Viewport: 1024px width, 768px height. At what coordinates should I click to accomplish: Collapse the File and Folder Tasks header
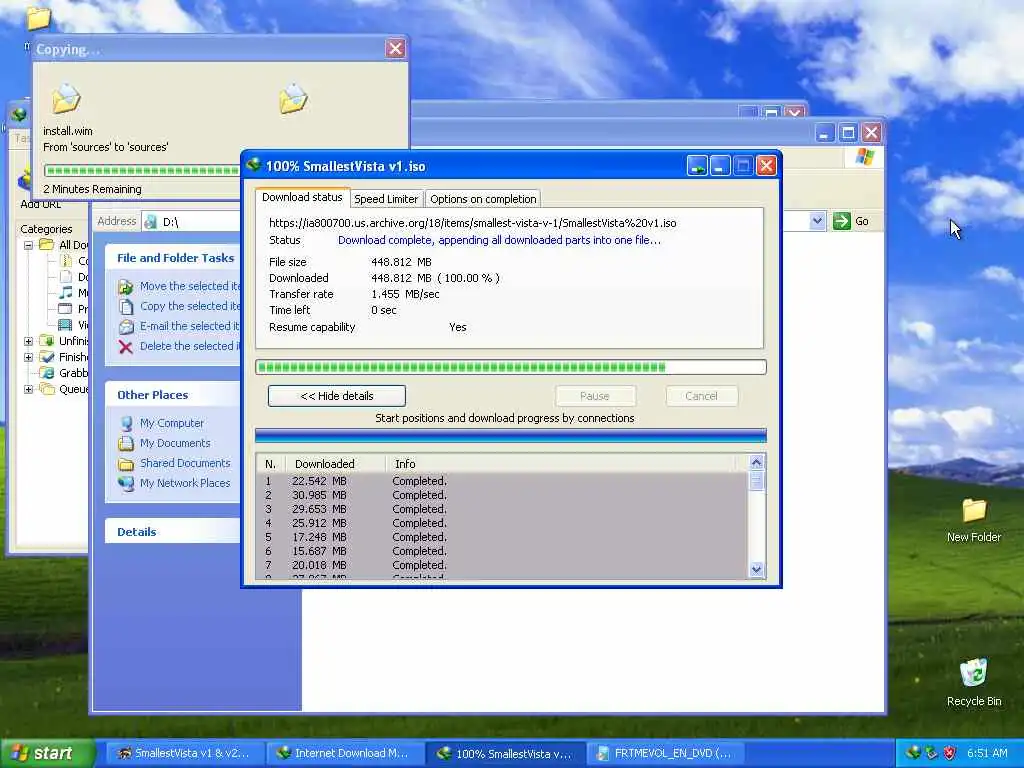click(x=172, y=258)
